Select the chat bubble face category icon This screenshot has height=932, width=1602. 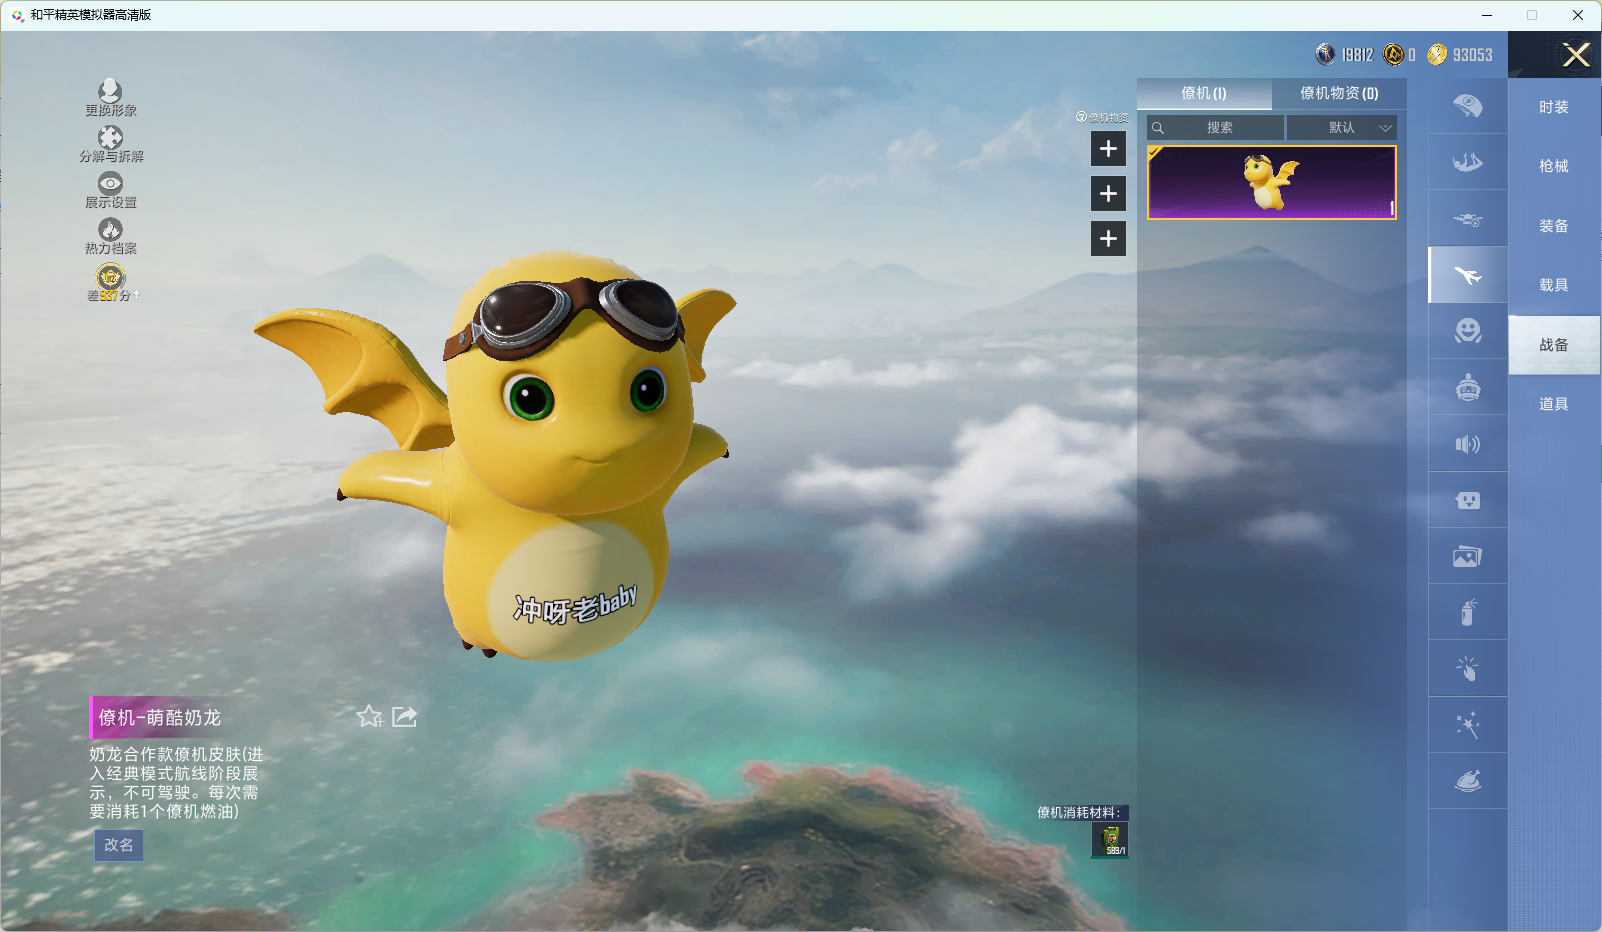click(1468, 500)
